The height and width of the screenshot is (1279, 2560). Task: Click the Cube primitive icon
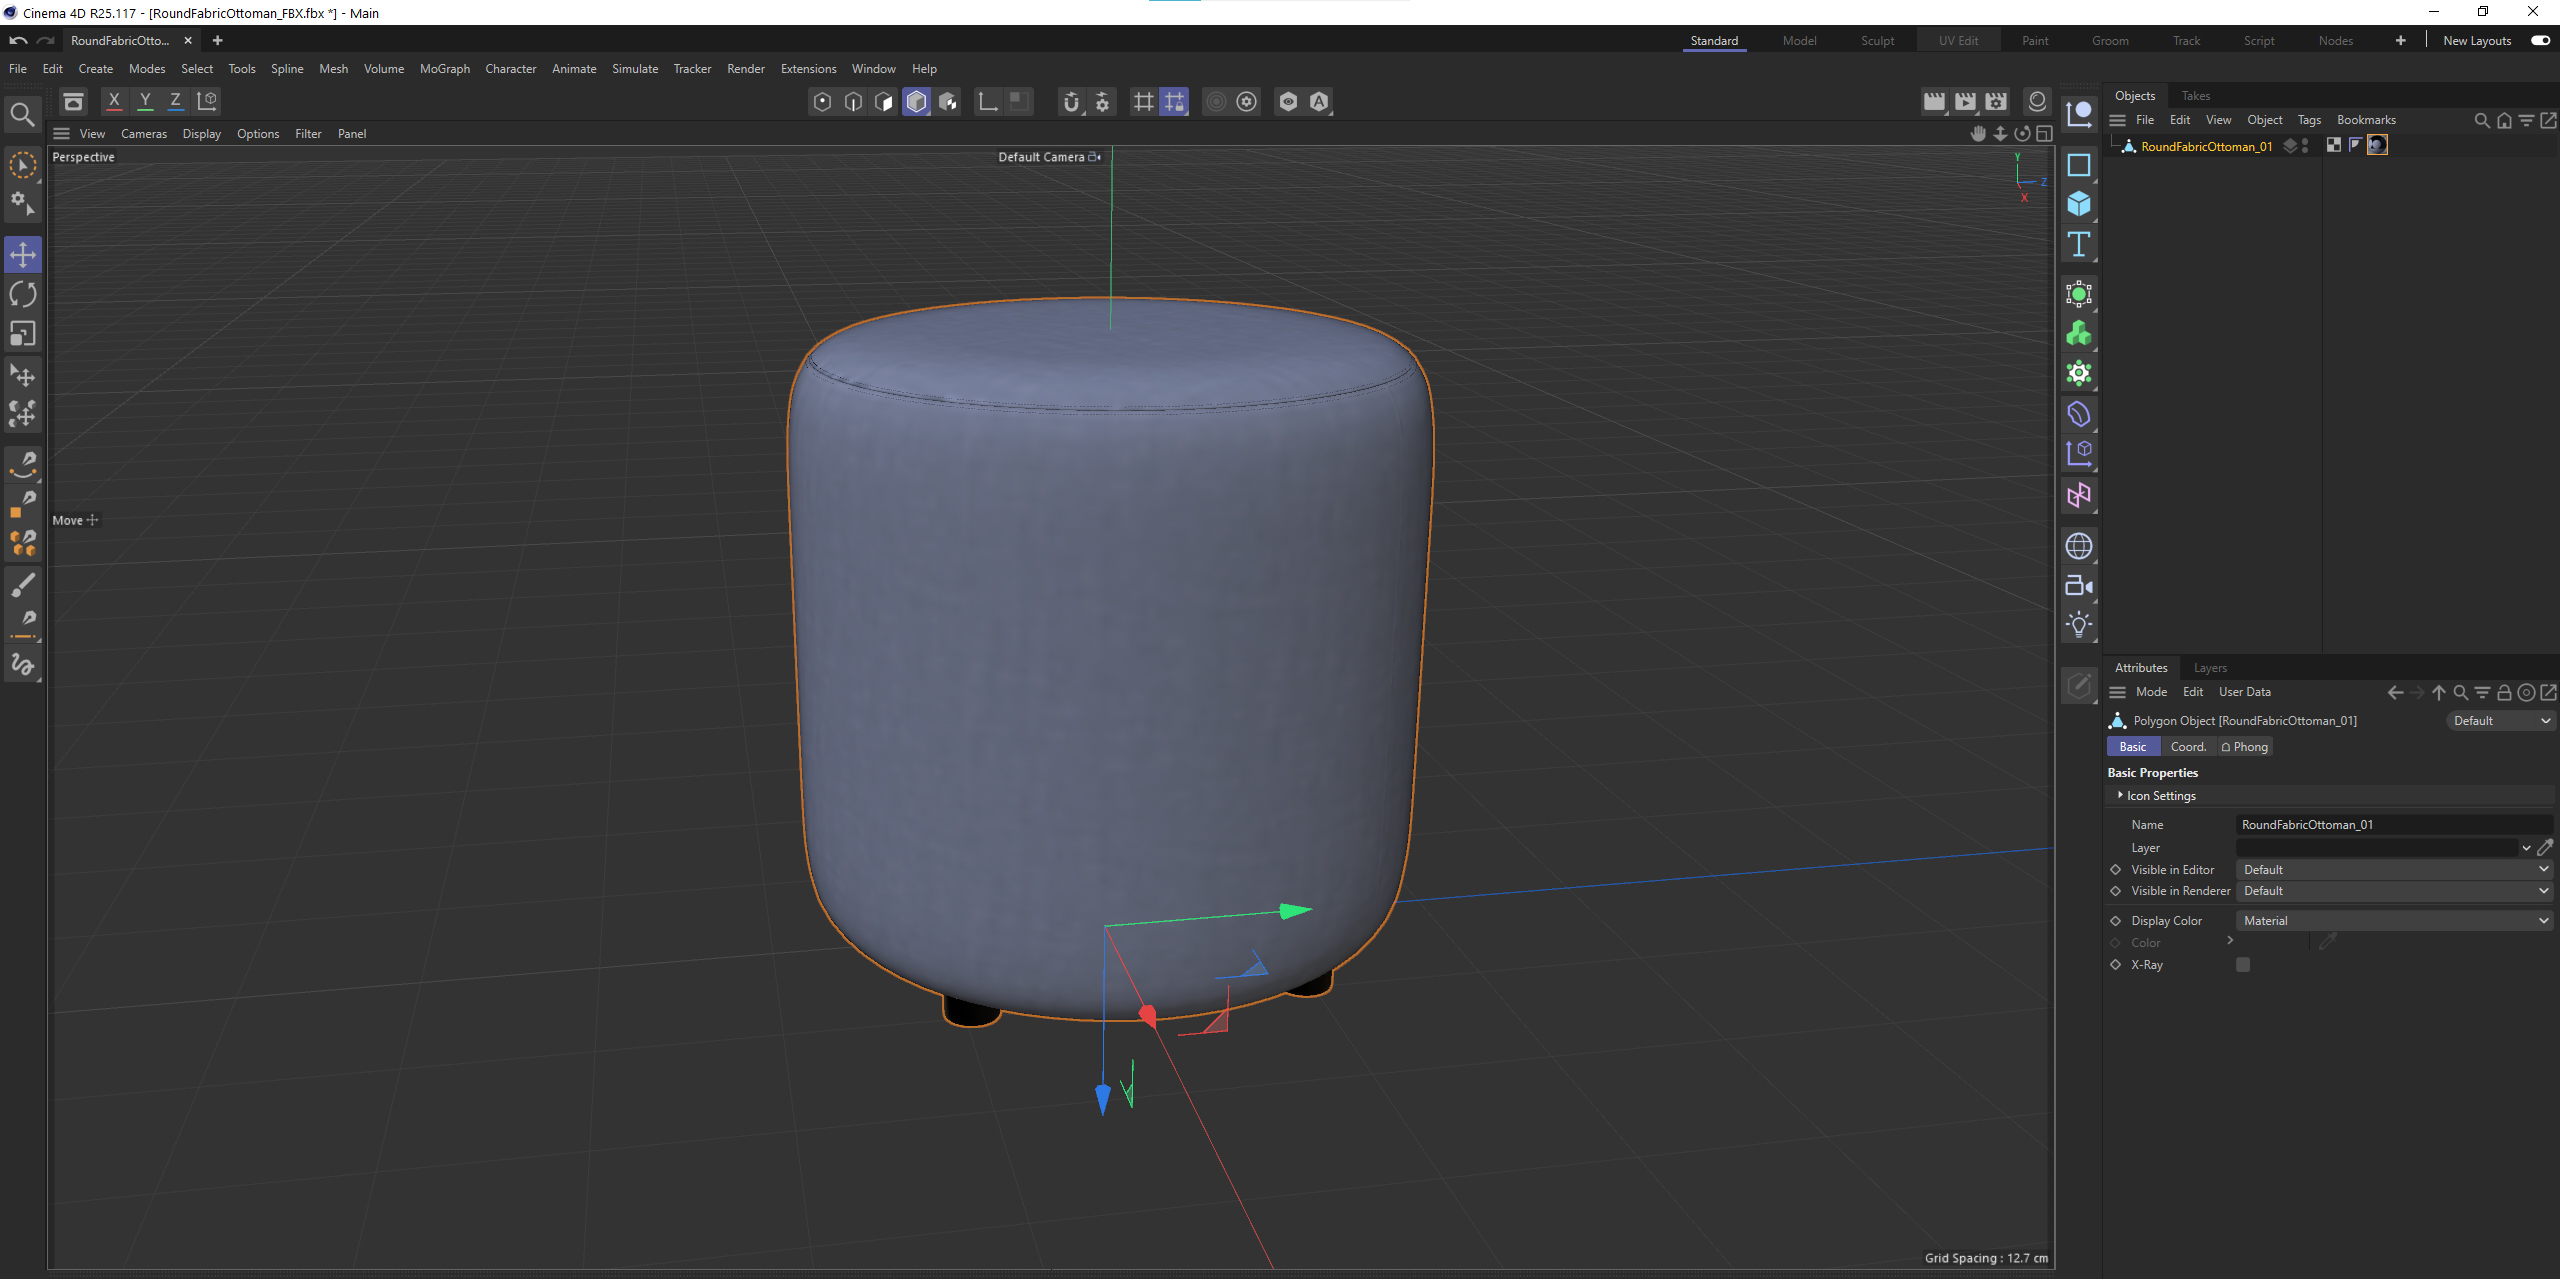2079,204
